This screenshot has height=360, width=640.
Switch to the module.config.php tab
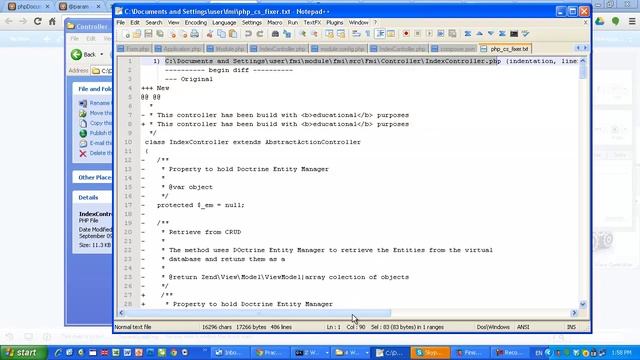pos(338,49)
